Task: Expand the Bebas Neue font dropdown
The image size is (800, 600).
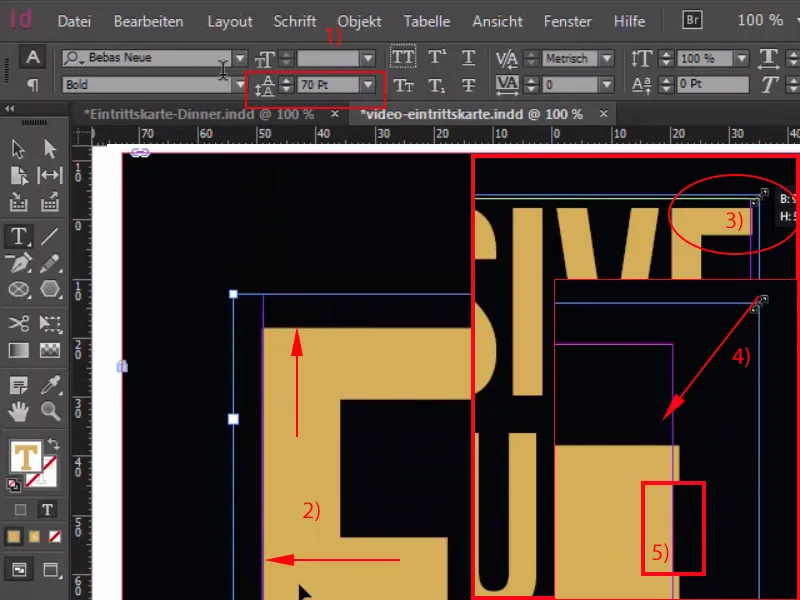Action: click(240, 58)
